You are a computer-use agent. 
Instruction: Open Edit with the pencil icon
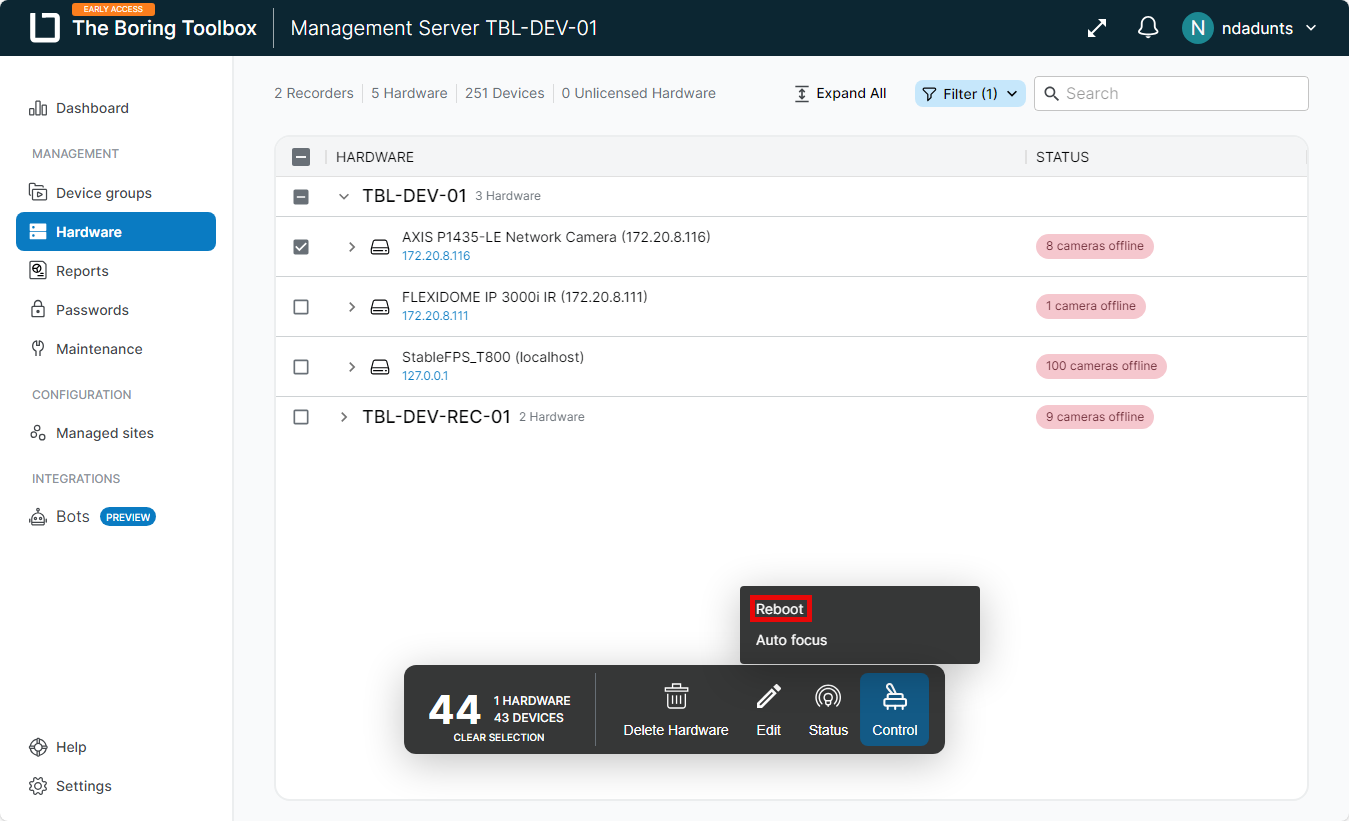pyautogui.click(x=768, y=696)
